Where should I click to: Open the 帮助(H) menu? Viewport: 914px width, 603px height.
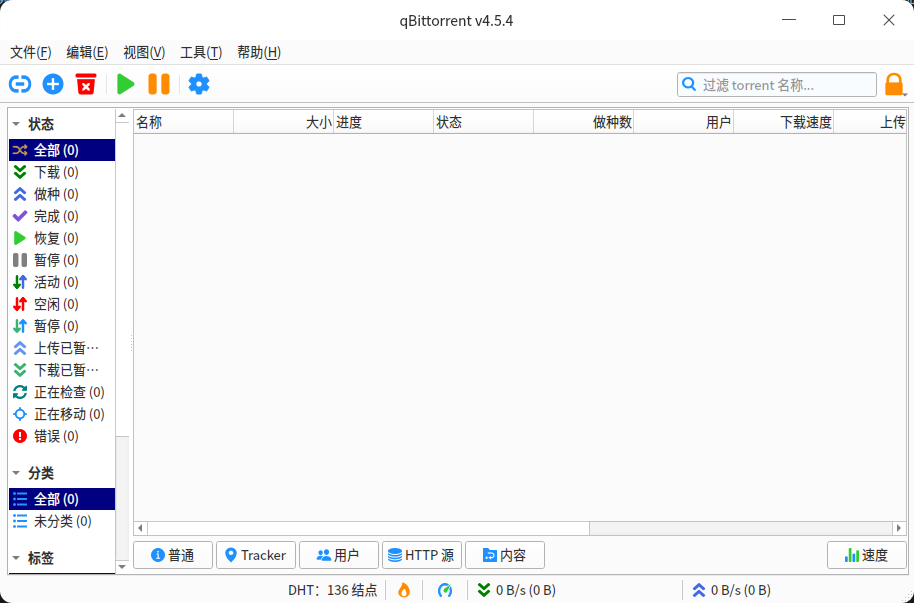tap(259, 52)
